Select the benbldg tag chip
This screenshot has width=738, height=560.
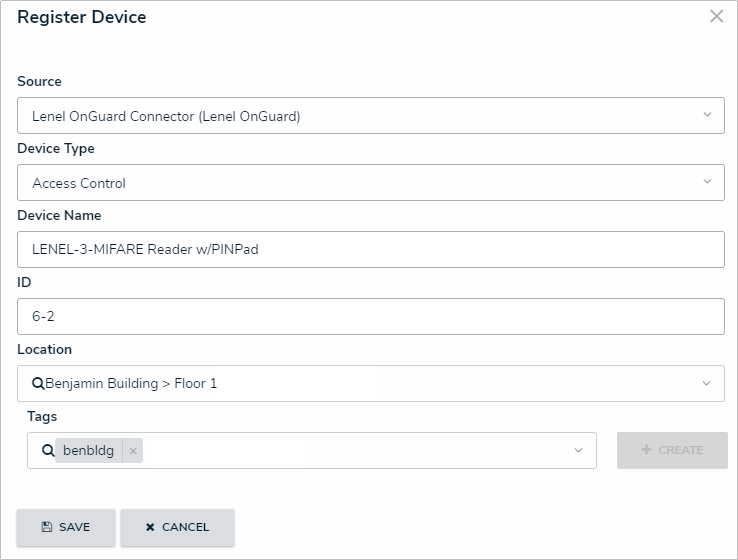(88, 451)
